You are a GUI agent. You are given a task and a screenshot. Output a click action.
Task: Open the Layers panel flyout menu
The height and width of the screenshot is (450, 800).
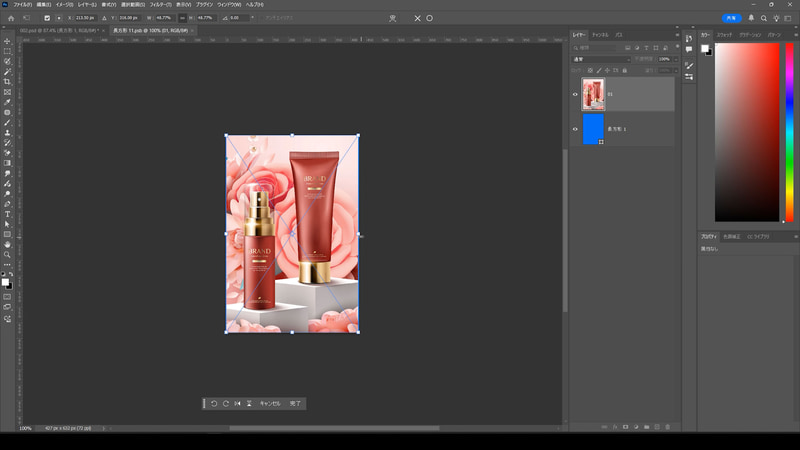[677, 35]
